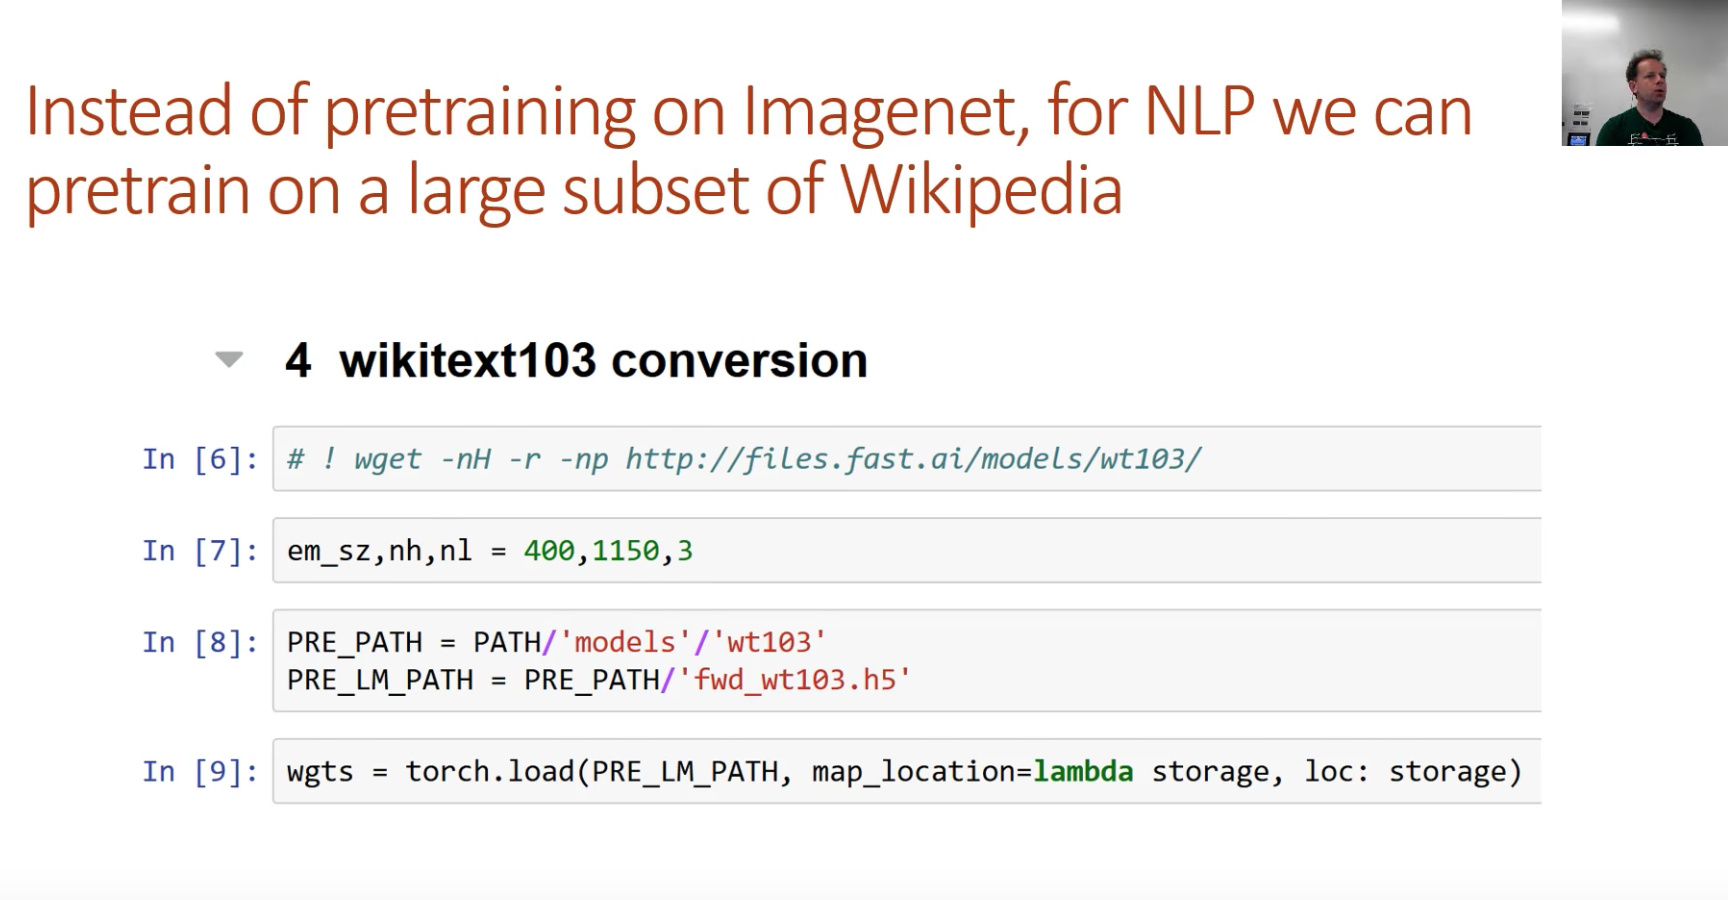Click the 'wikitext103 conversion' heading text
Viewport: 1728px width, 900px height.
[x=603, y=361]
